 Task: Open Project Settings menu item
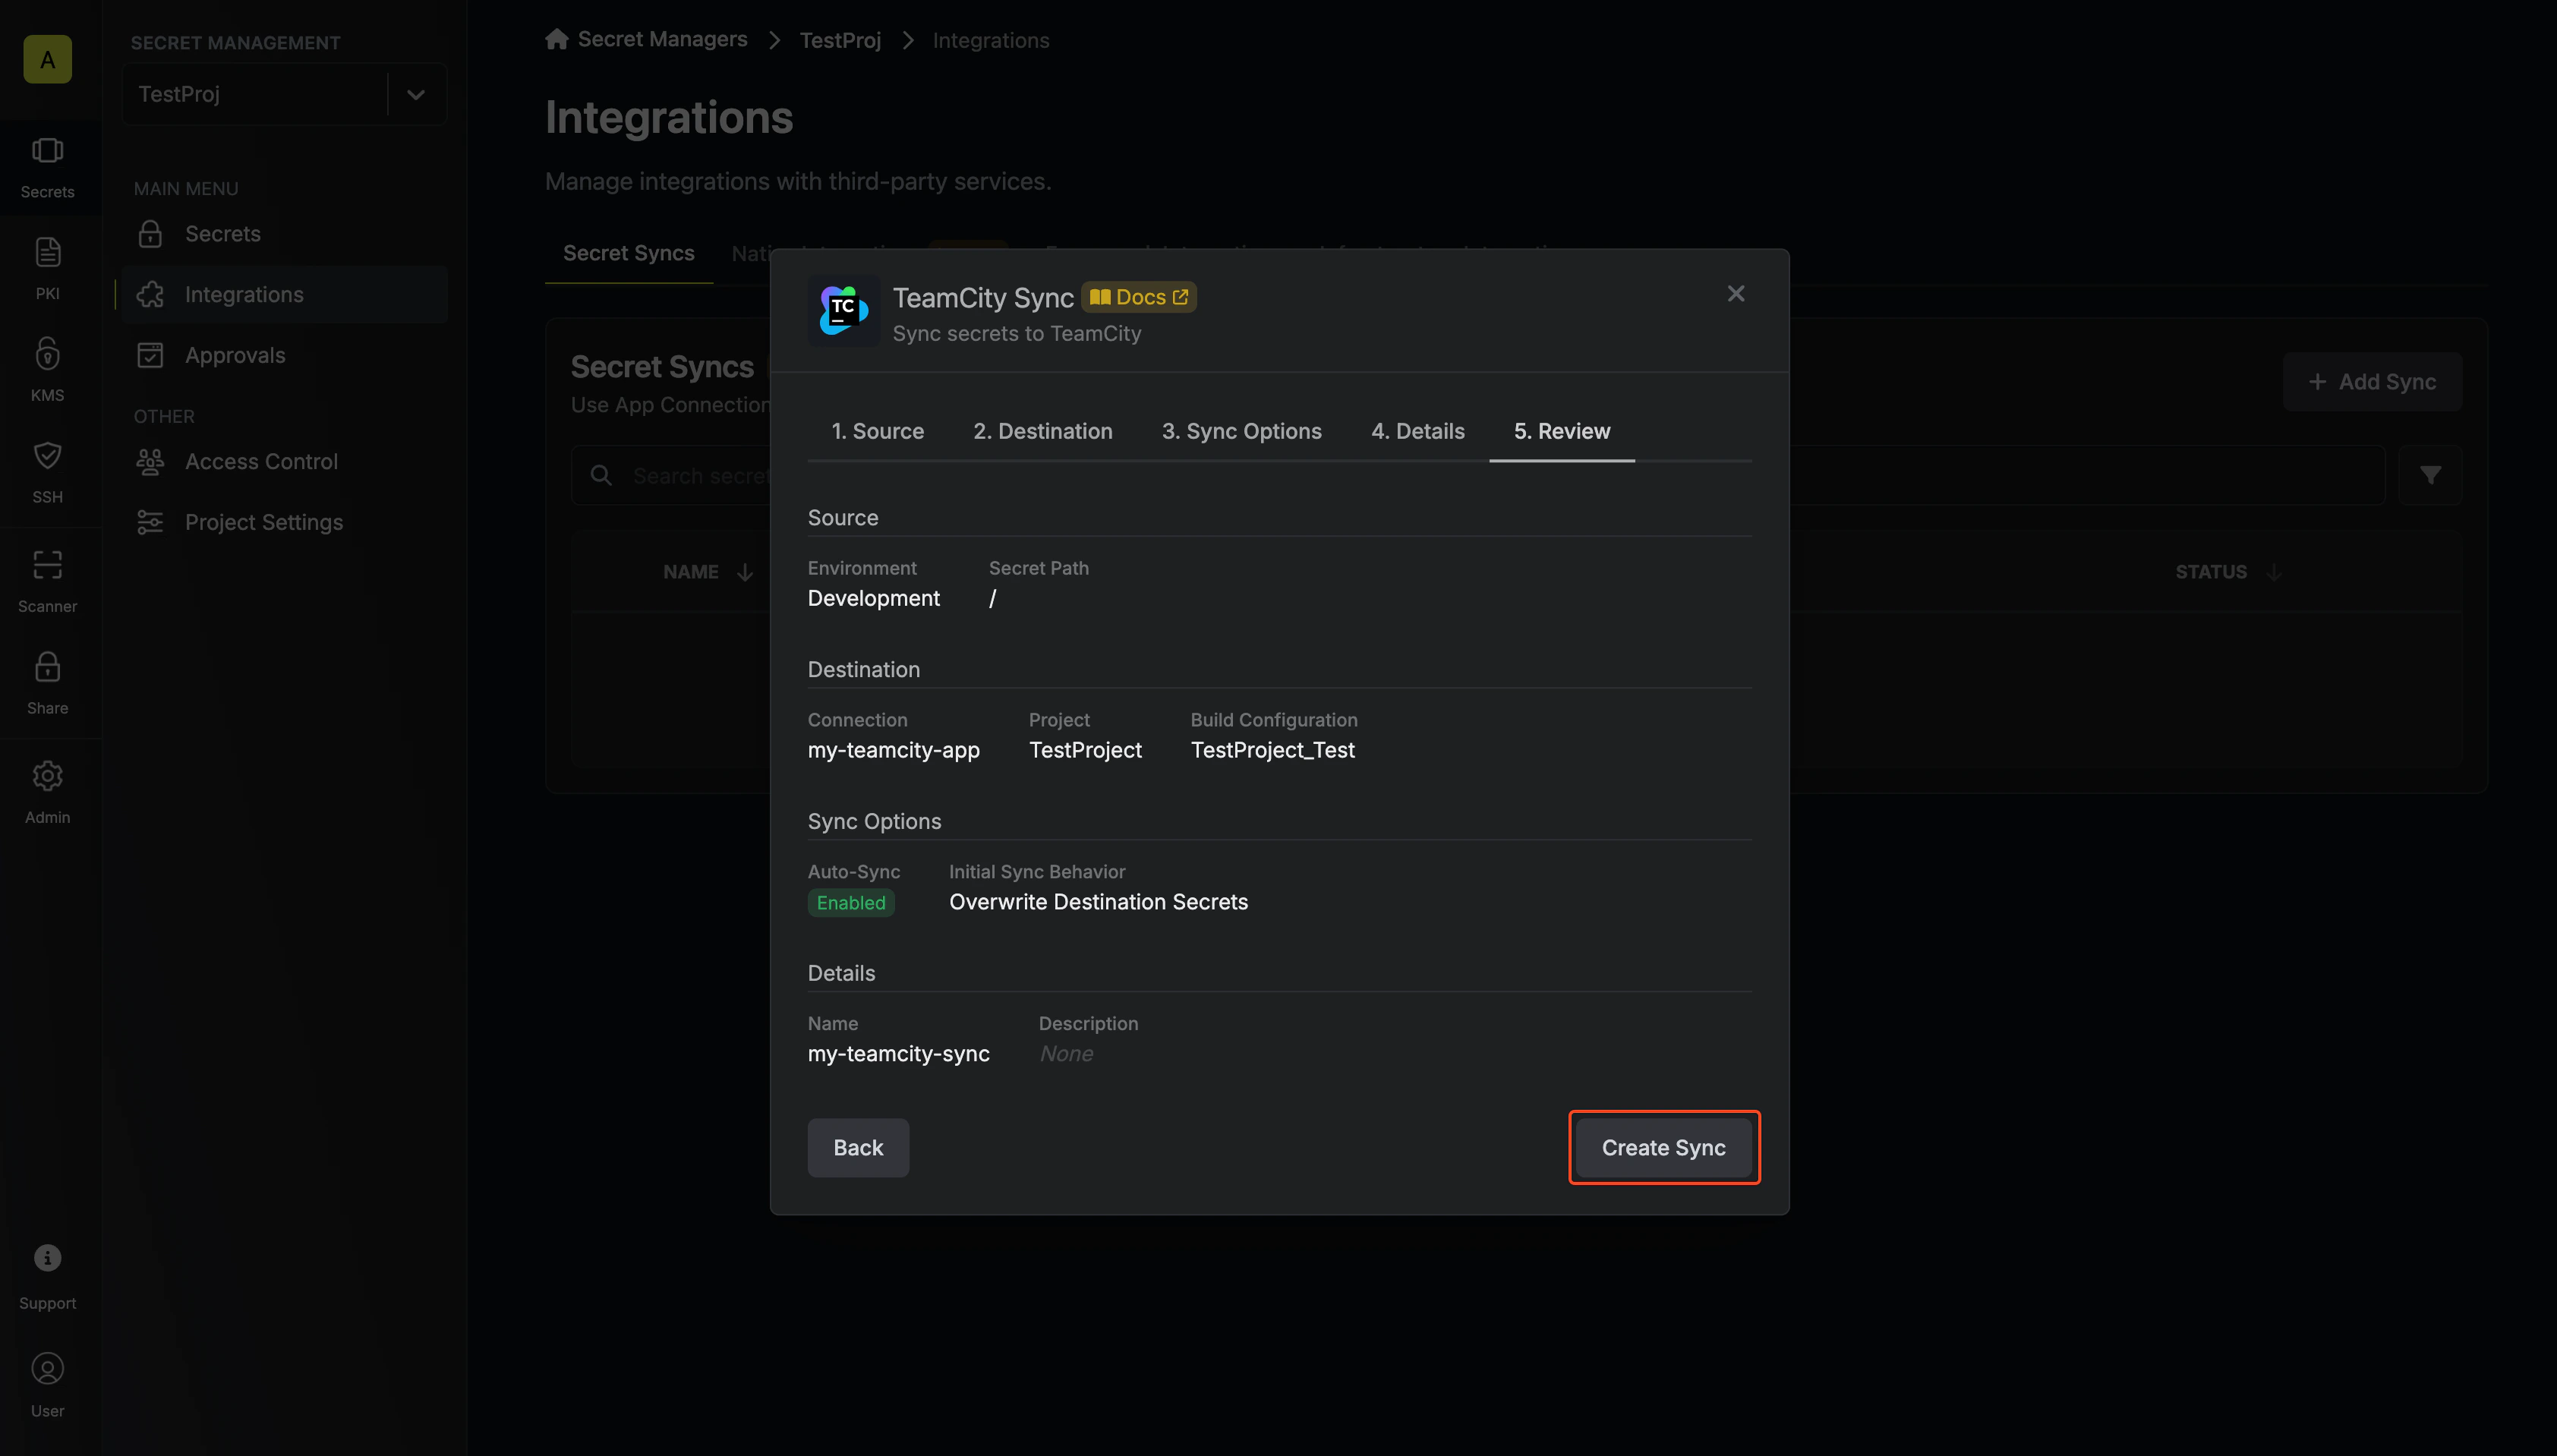coord(284,522)
